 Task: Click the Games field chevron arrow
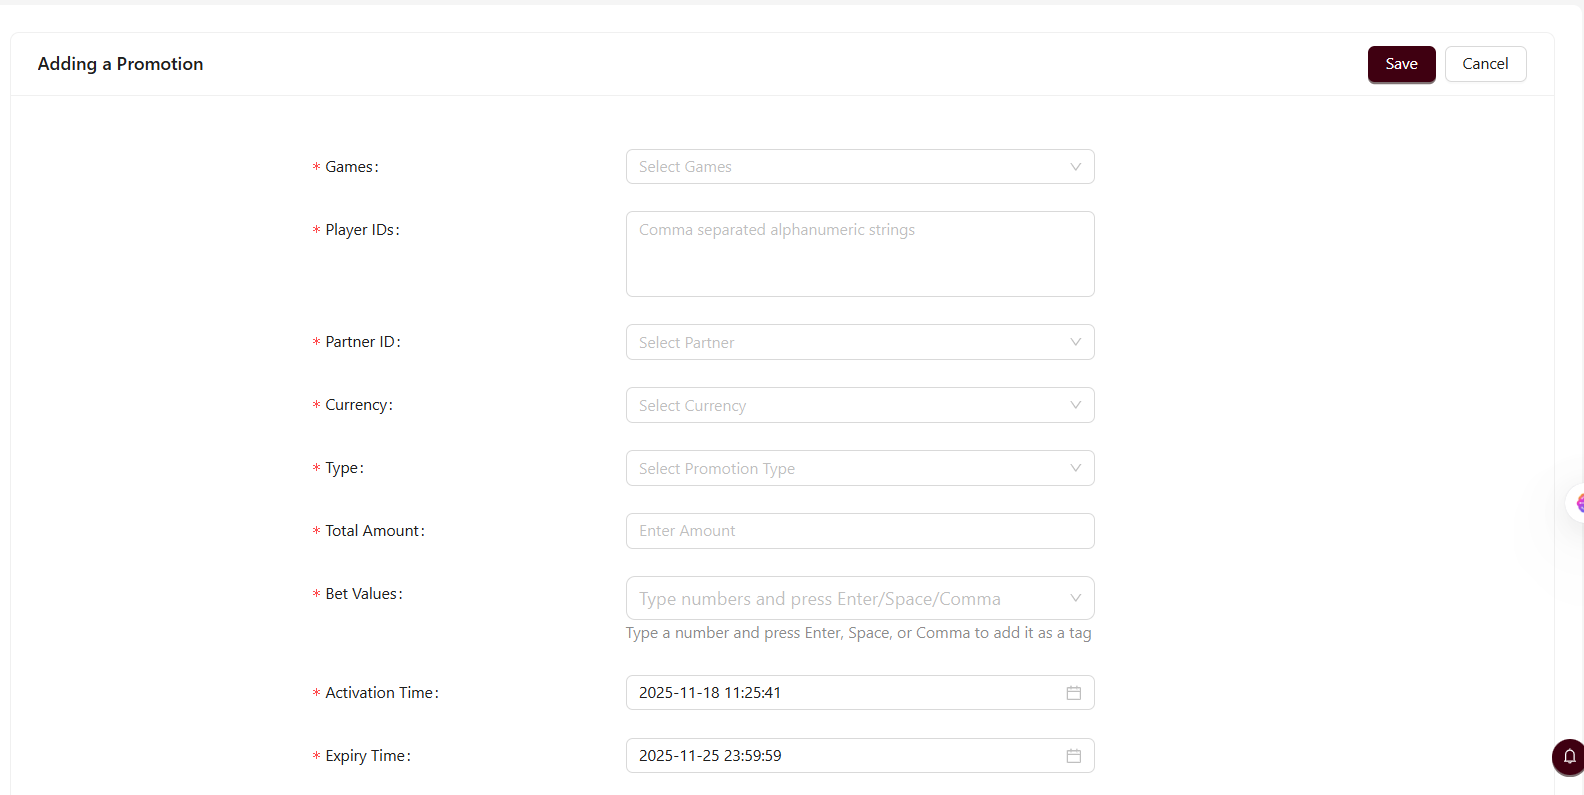[x=1075, y=167]
